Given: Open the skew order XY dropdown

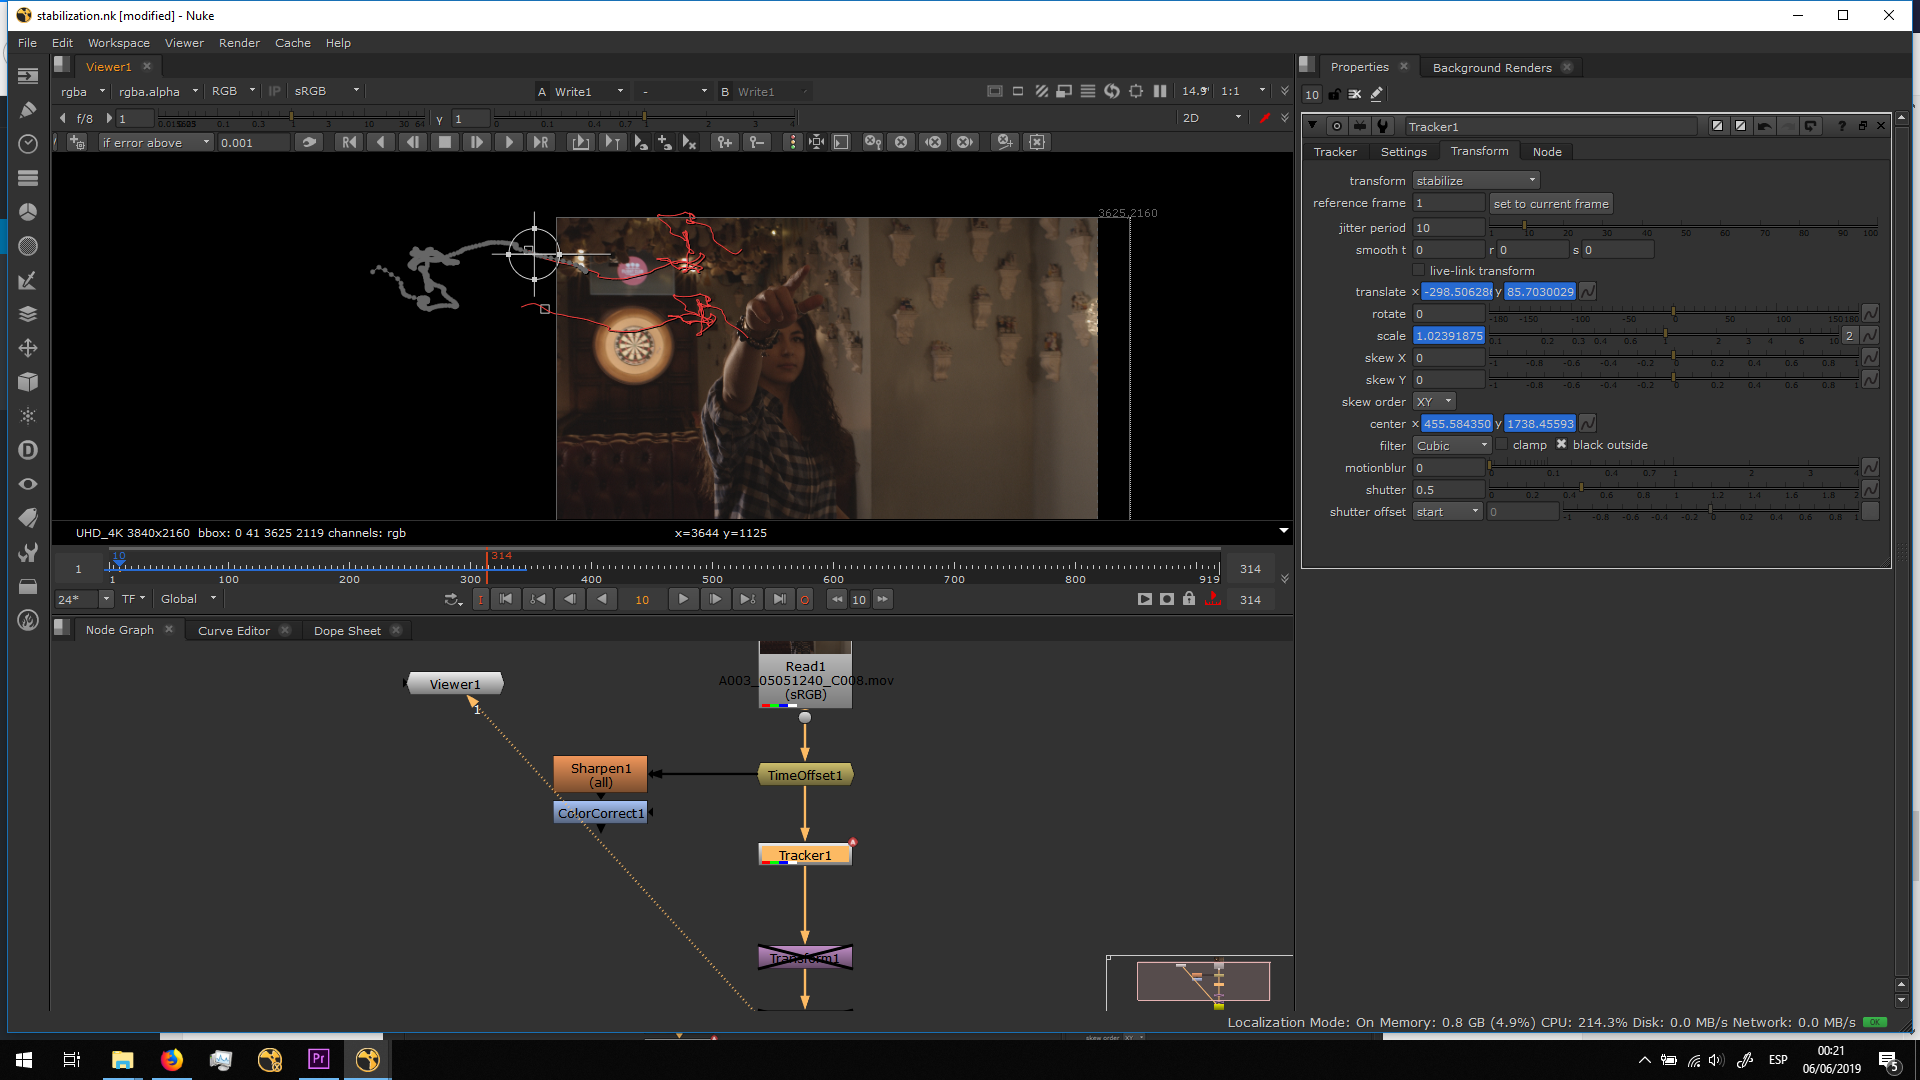Looking at the screenshot, I should pos(1434,402).
